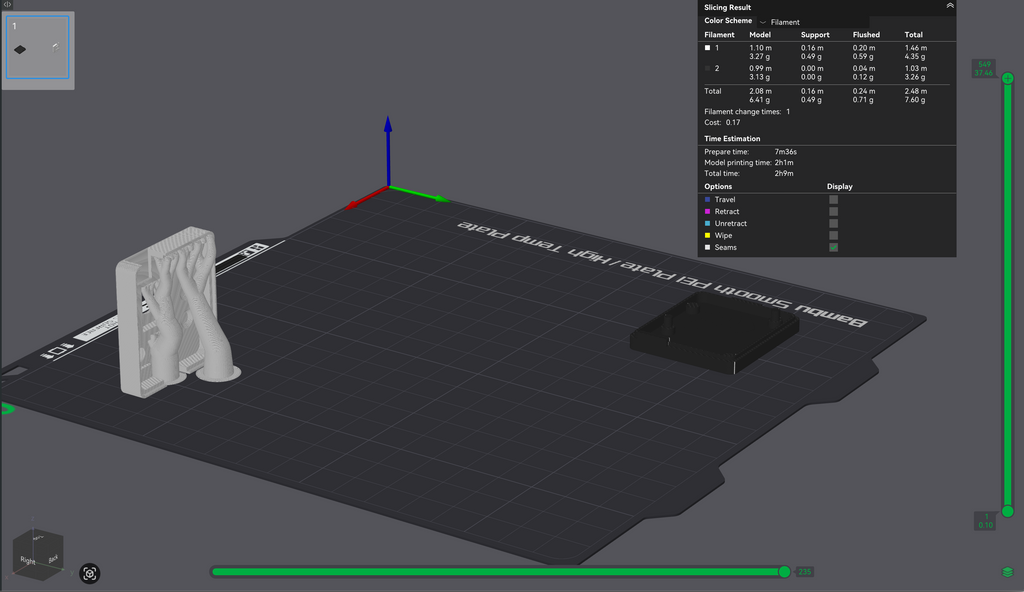Enable the Wipe display checkbox
The height and width of the screenshot is (592, 1024).
pos(833,235)
